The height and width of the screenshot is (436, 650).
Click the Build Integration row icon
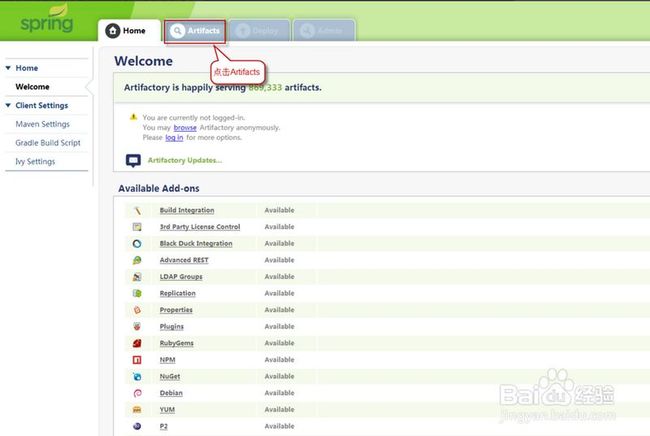[x=137, y=211]
